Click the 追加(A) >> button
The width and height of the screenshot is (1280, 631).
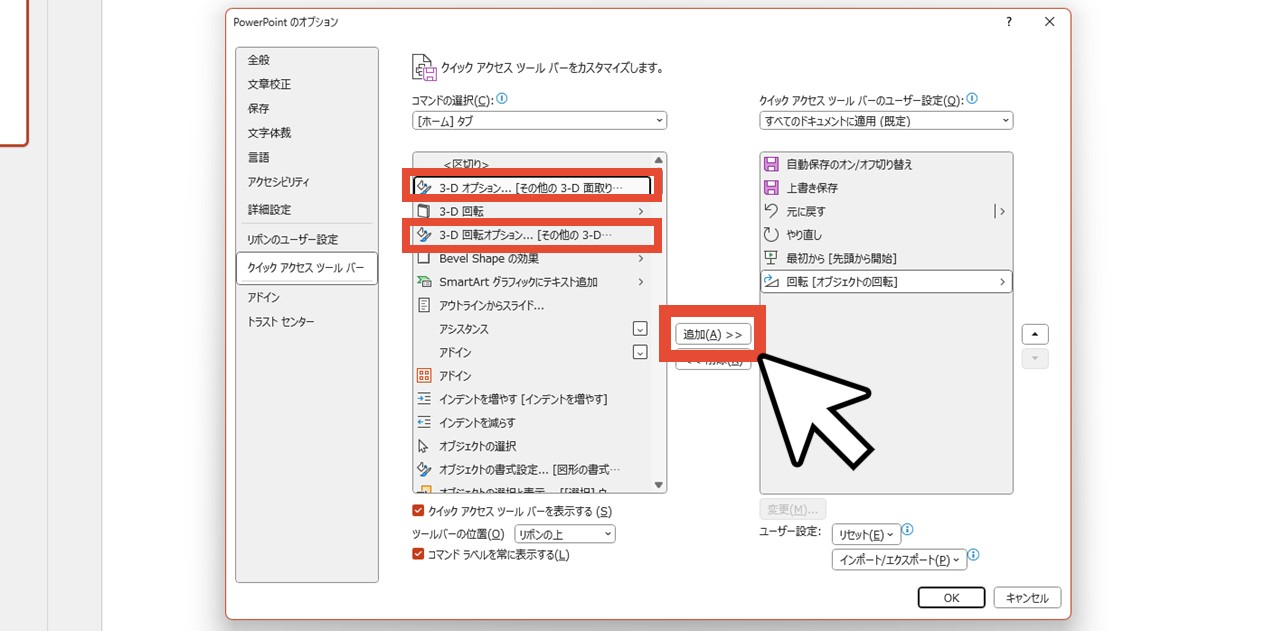pos(713,334)
